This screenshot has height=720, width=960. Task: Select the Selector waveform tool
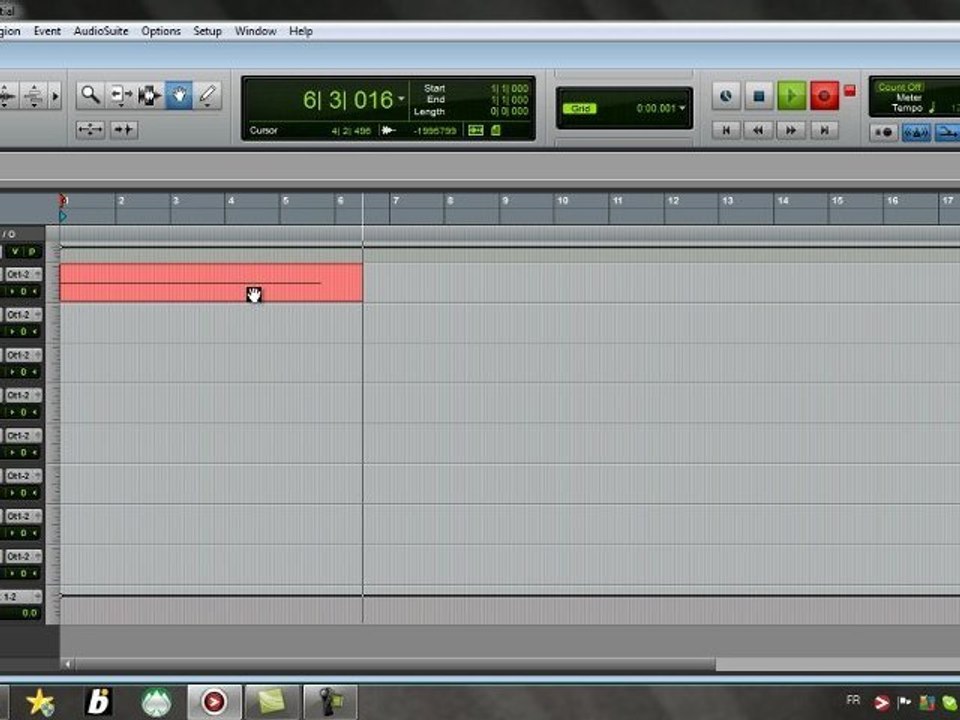(149, 96)
